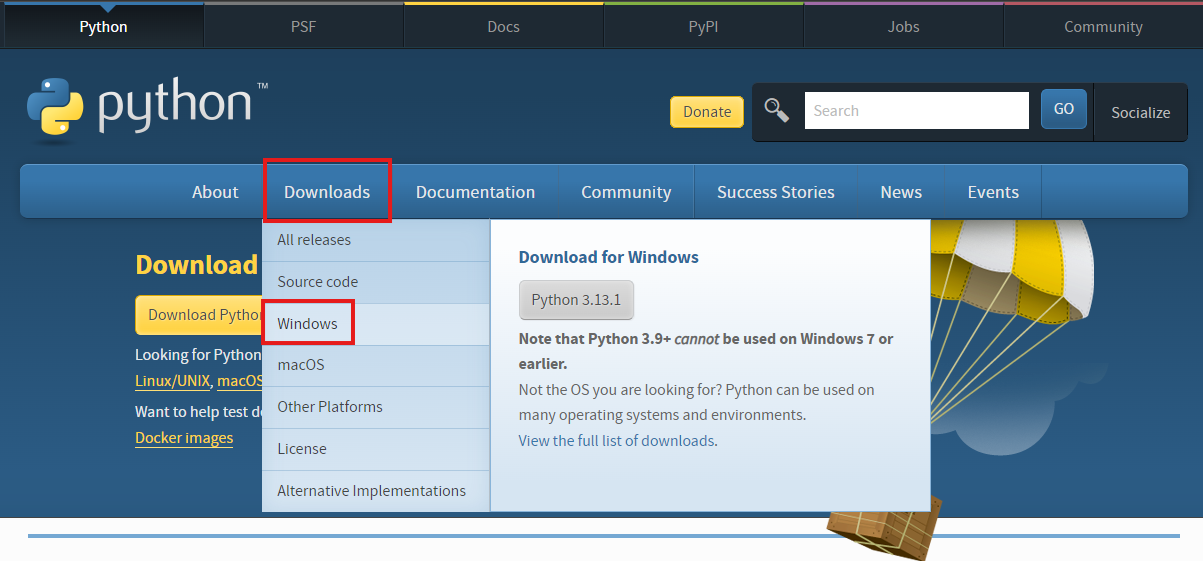Select Alternative Implementations in dropdown

point(376,491)
